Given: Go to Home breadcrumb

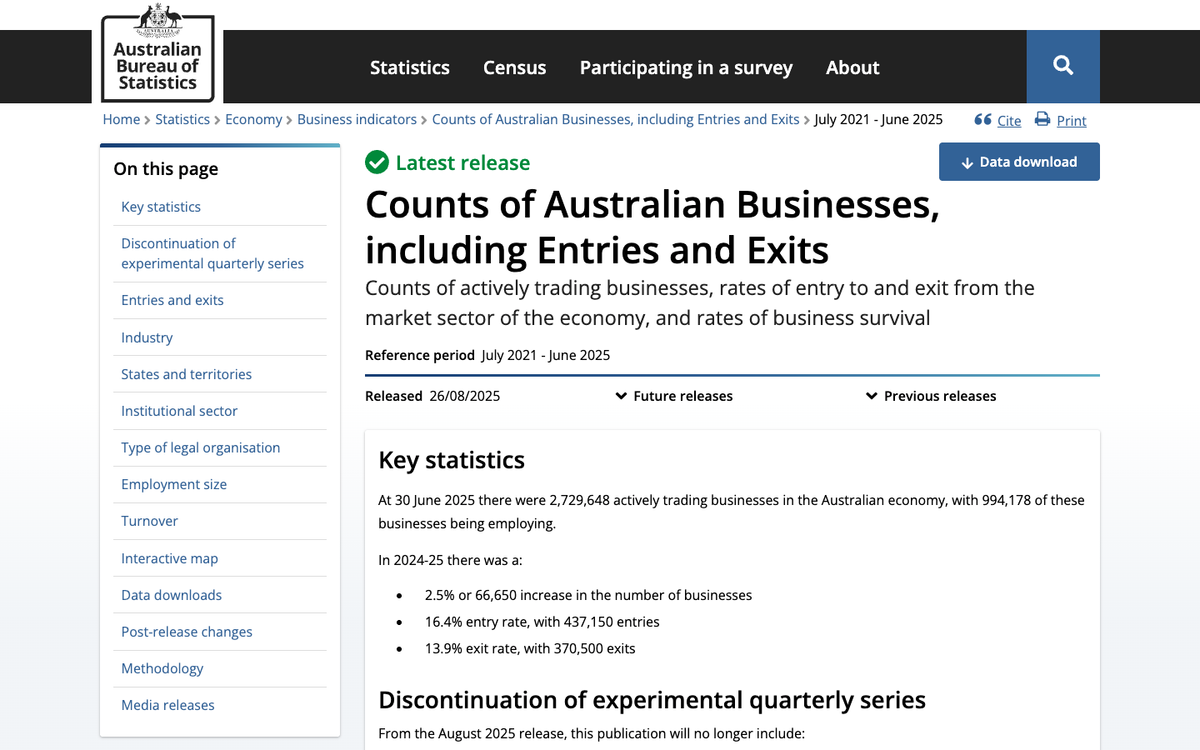Looking at the screenshot, I should [x=122, y=119].
